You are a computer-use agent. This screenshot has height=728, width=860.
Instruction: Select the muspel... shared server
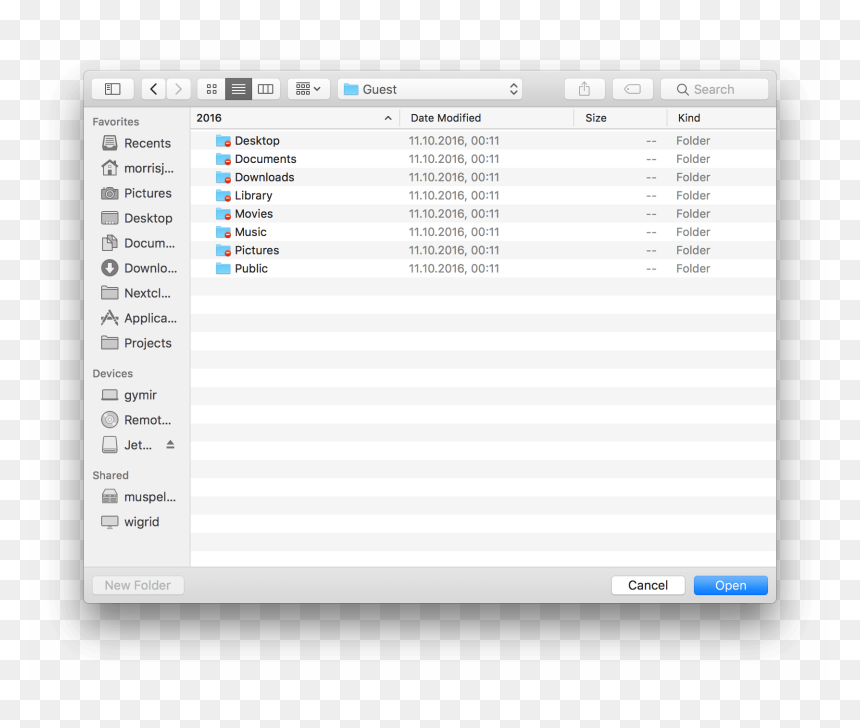pos(137,496)
